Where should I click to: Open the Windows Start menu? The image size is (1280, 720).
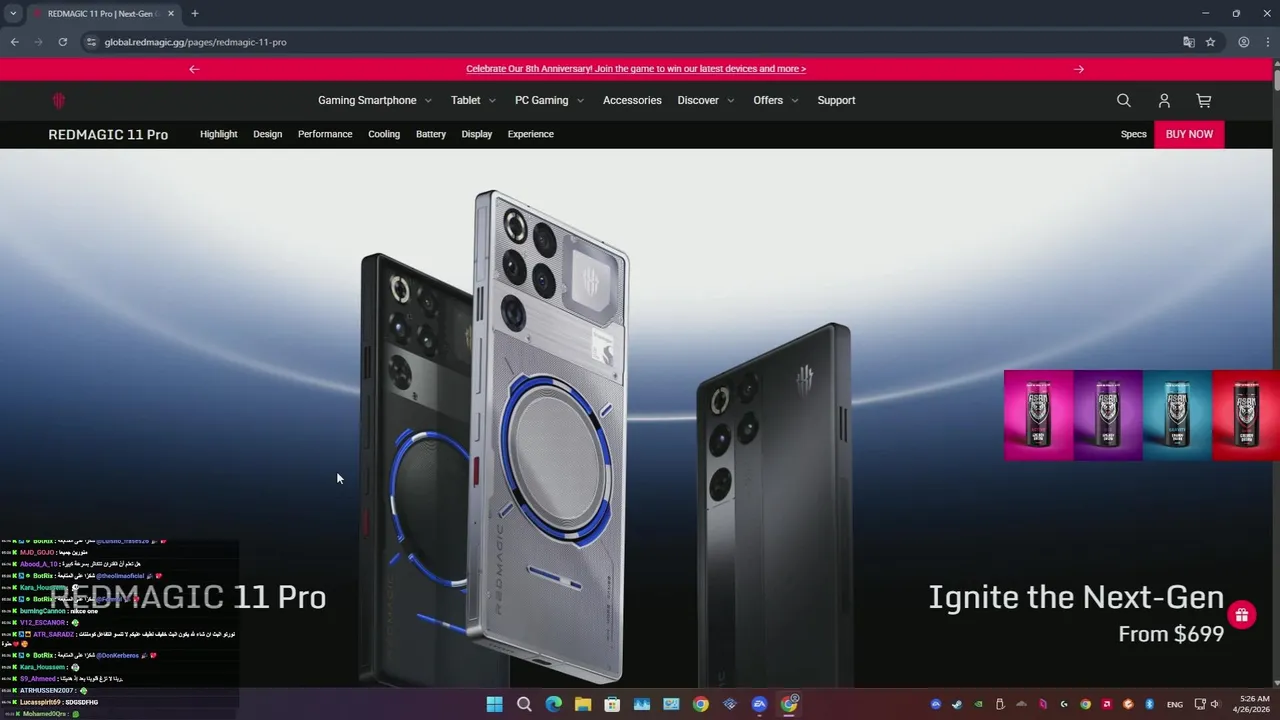[494, 704]
